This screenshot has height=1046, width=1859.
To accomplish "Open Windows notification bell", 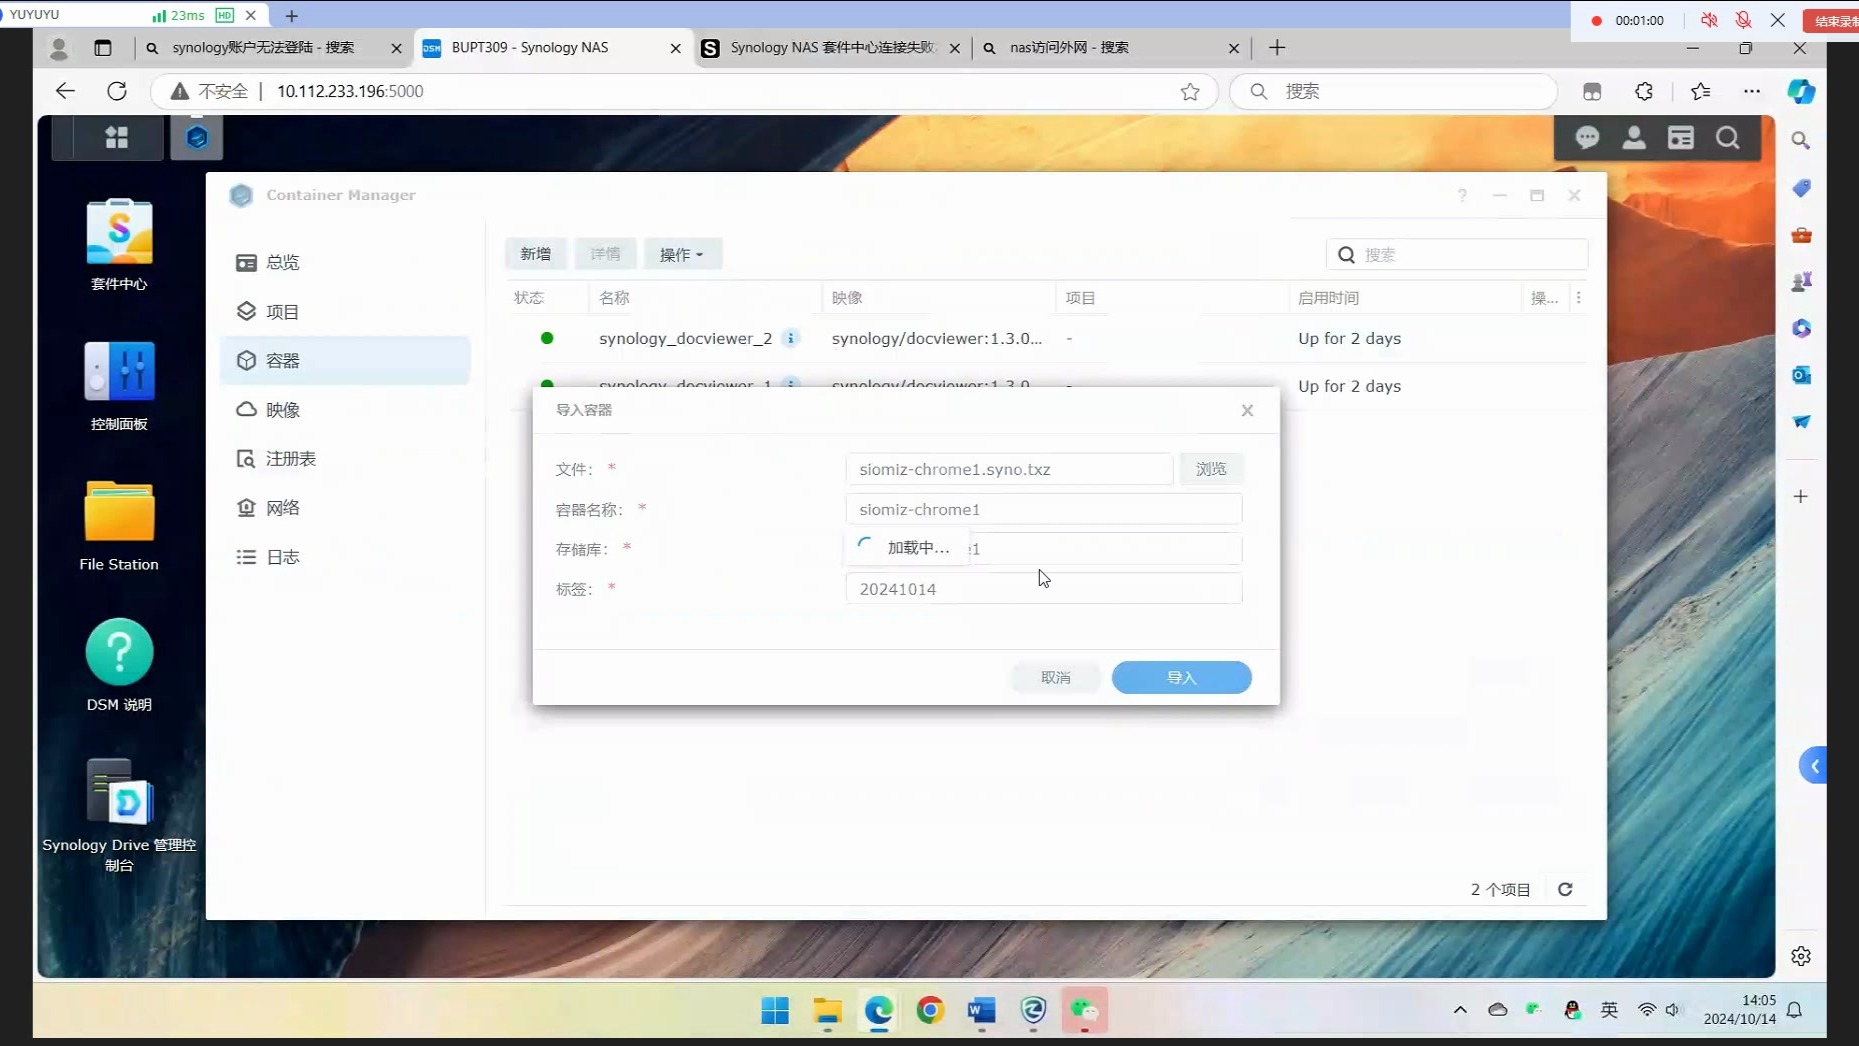I will (x=1795, y=1010).
